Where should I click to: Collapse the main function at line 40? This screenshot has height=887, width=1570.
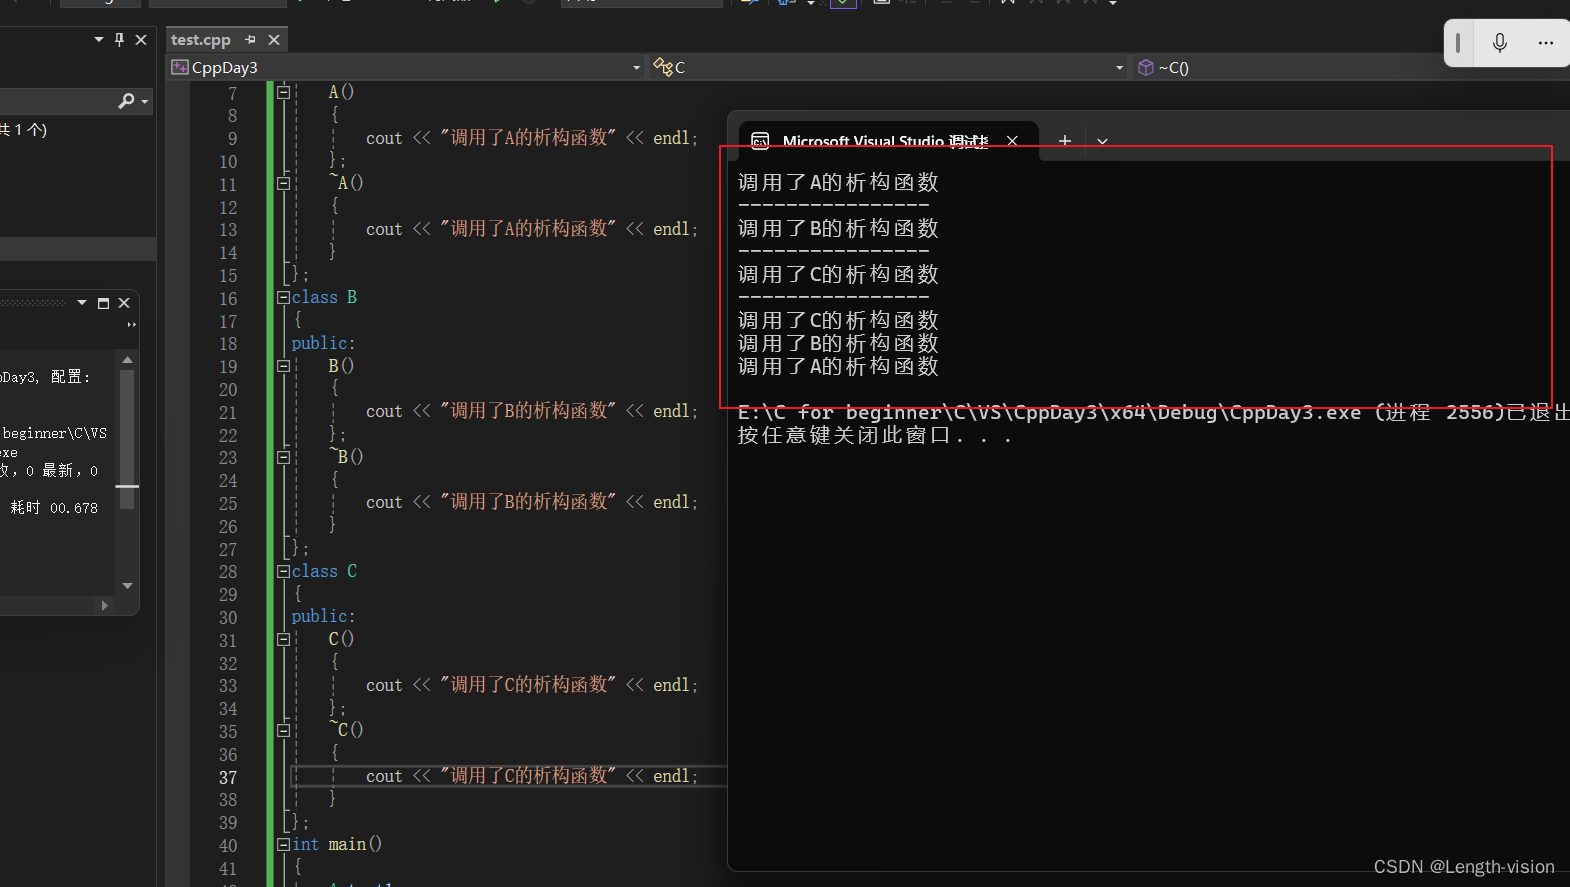(x=283, y=844)
